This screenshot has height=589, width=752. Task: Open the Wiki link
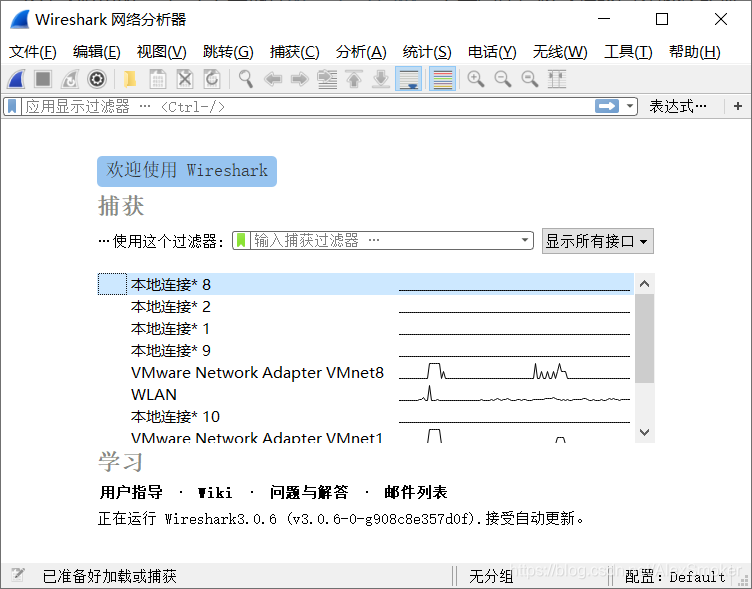pyautogui.click(x=215, y=493)
